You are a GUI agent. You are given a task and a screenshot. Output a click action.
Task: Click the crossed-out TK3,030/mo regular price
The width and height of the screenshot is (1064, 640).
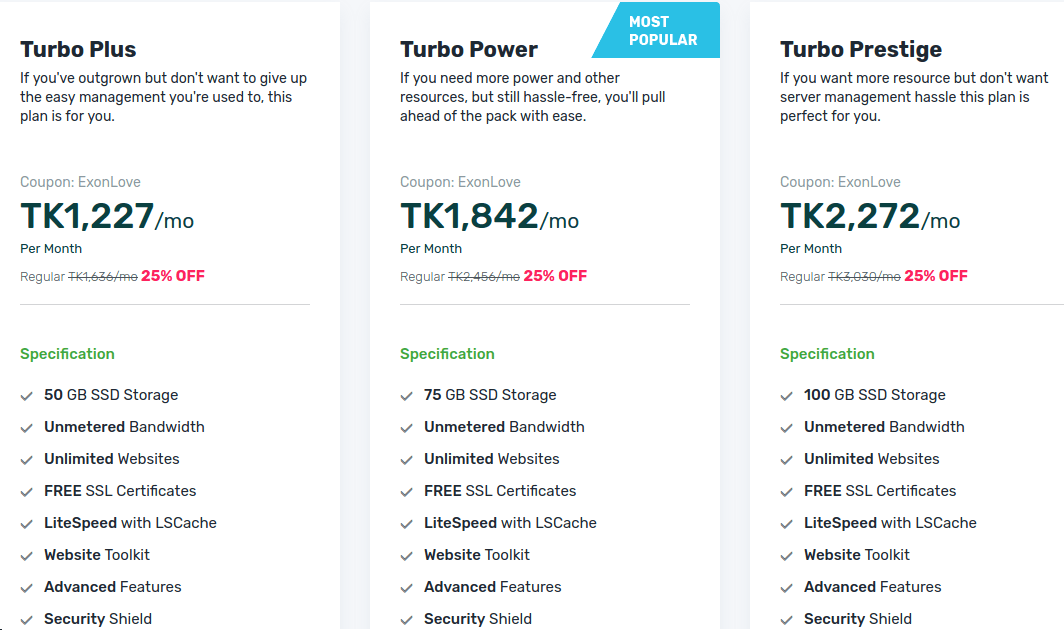(x=861, y=276)
